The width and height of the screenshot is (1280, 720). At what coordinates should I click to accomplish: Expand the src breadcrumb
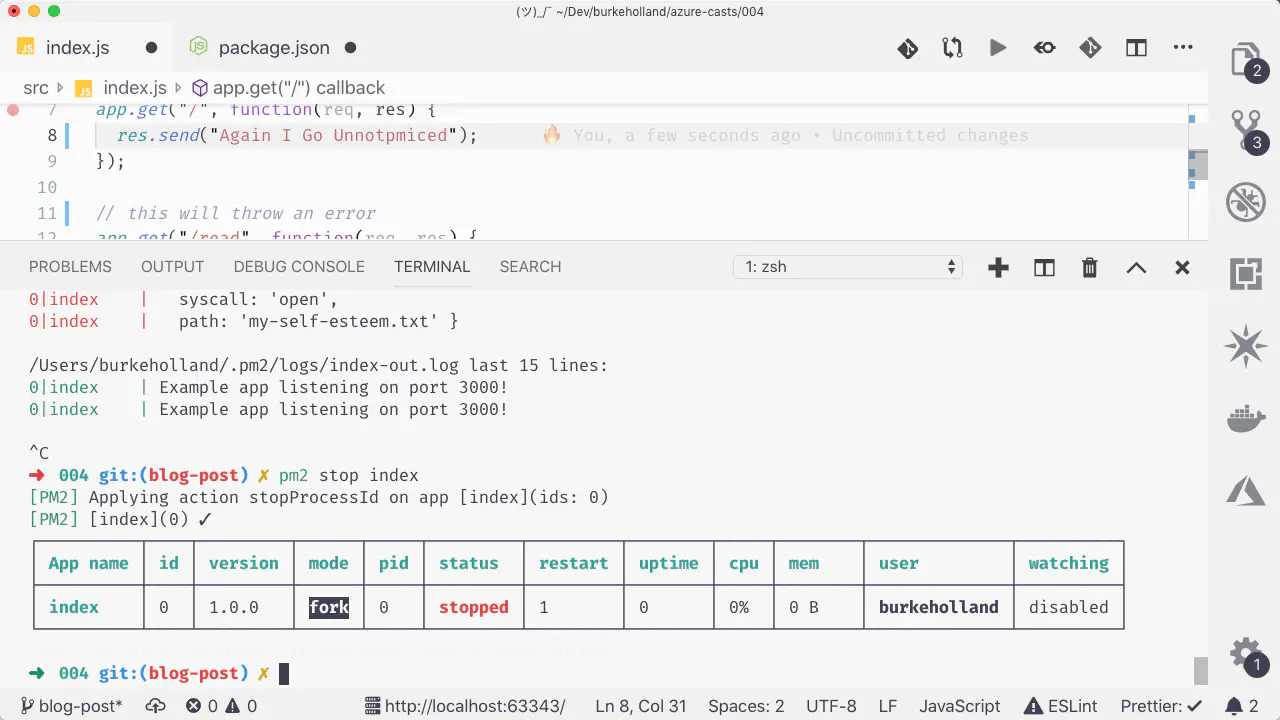36,88
